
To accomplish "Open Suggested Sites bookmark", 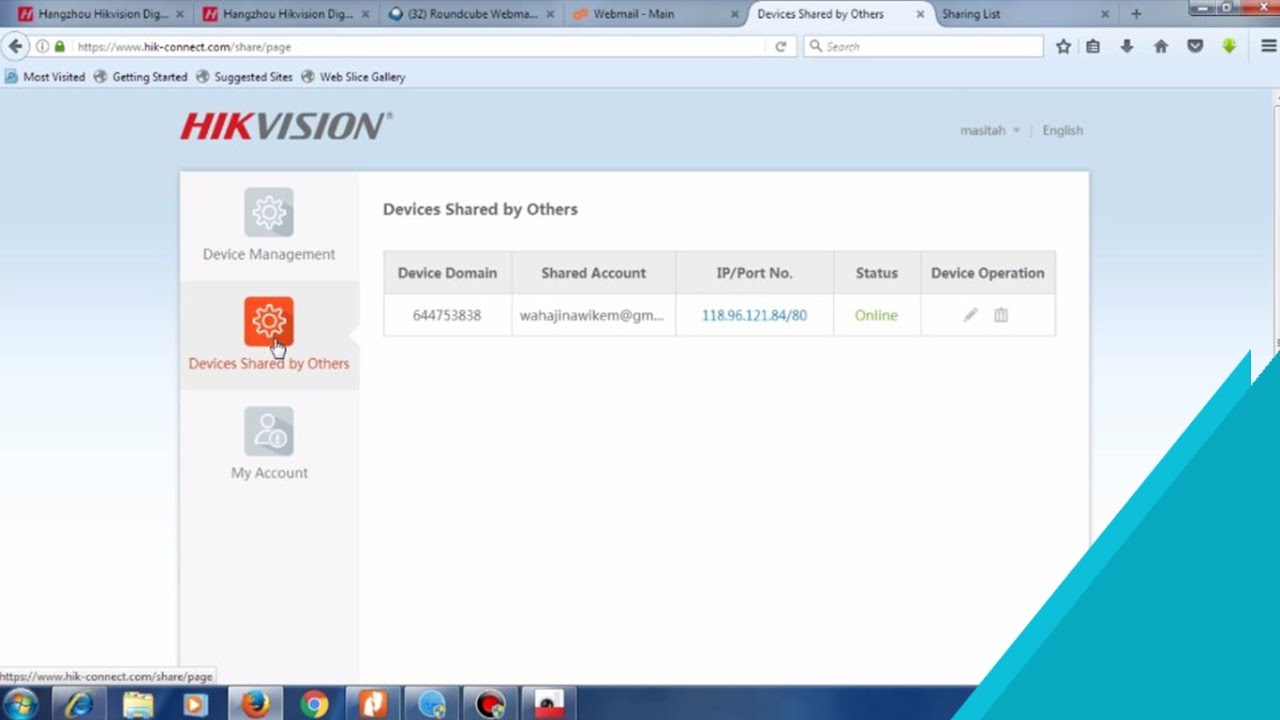I will pyautogui.click(x=244, y=76).
